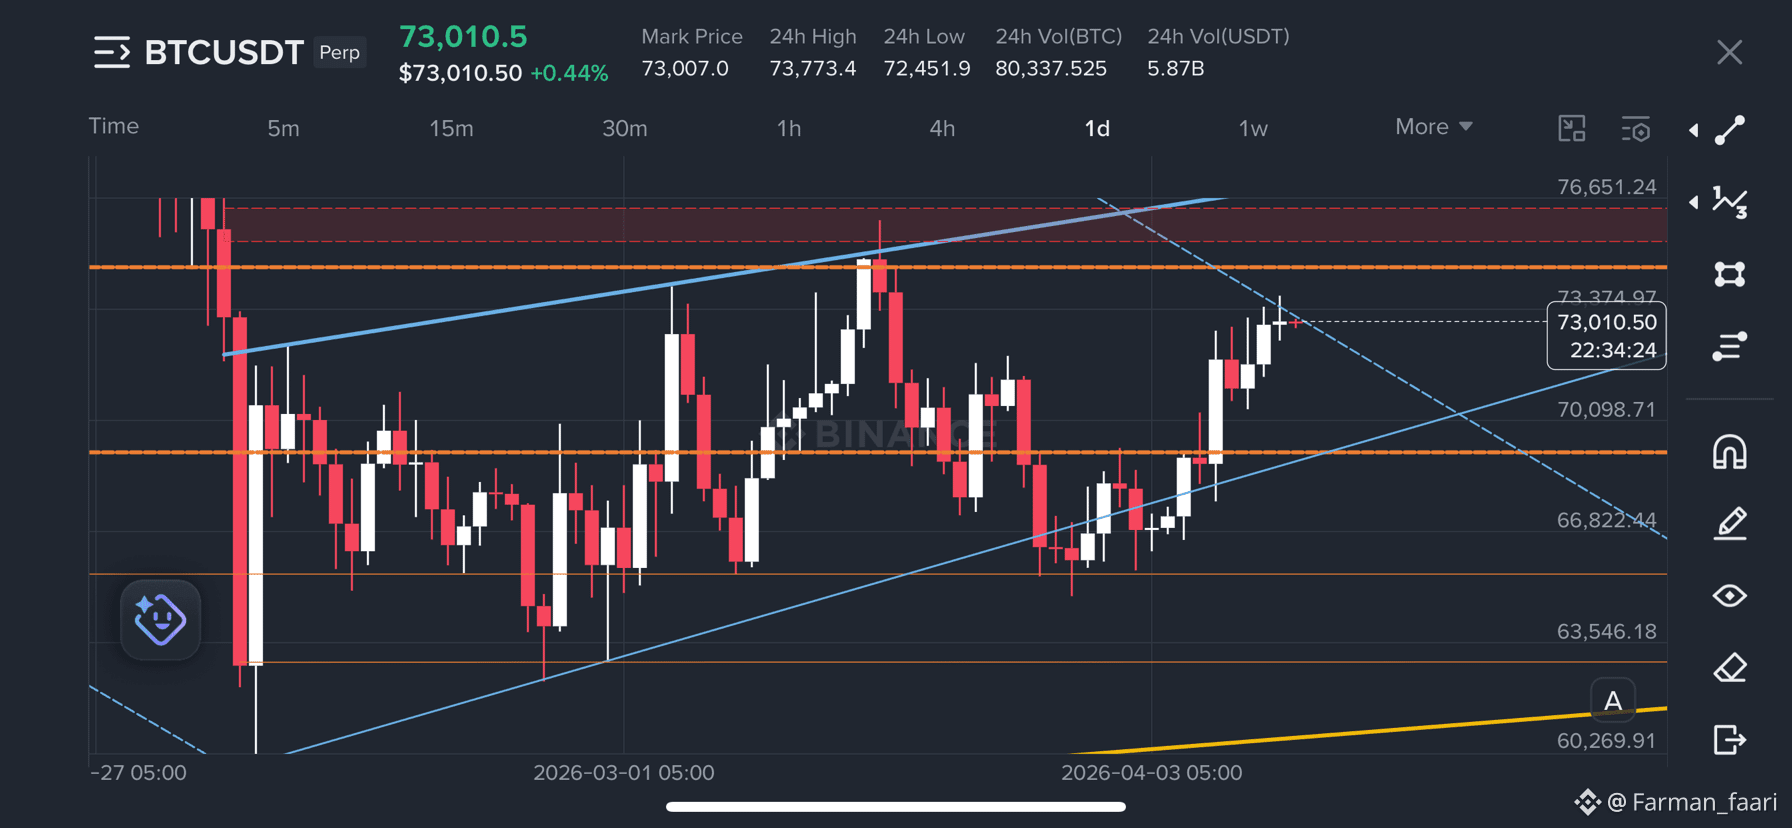Viewport: 1792px width, 828px height.
Task: Open the More timeframes dropdown
Action: point(1434,127)
